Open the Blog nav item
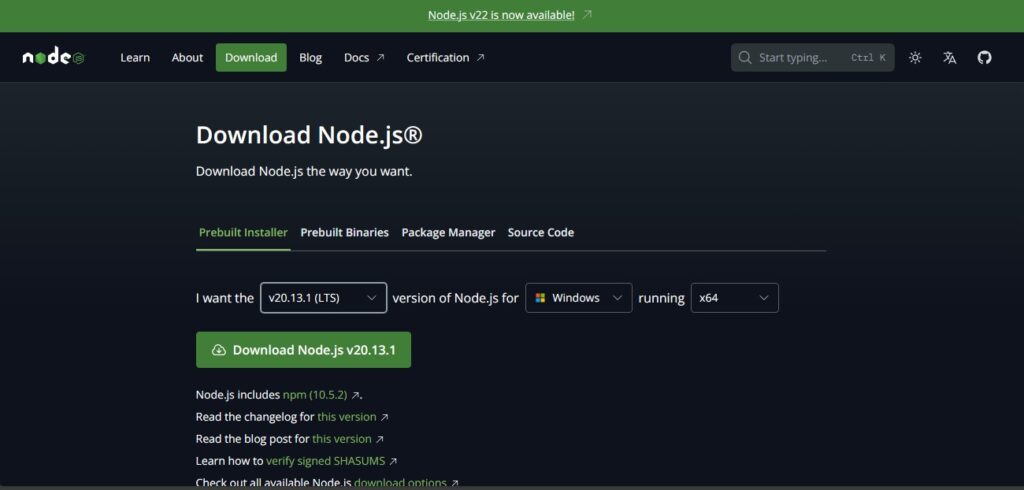 coord(311,57)
